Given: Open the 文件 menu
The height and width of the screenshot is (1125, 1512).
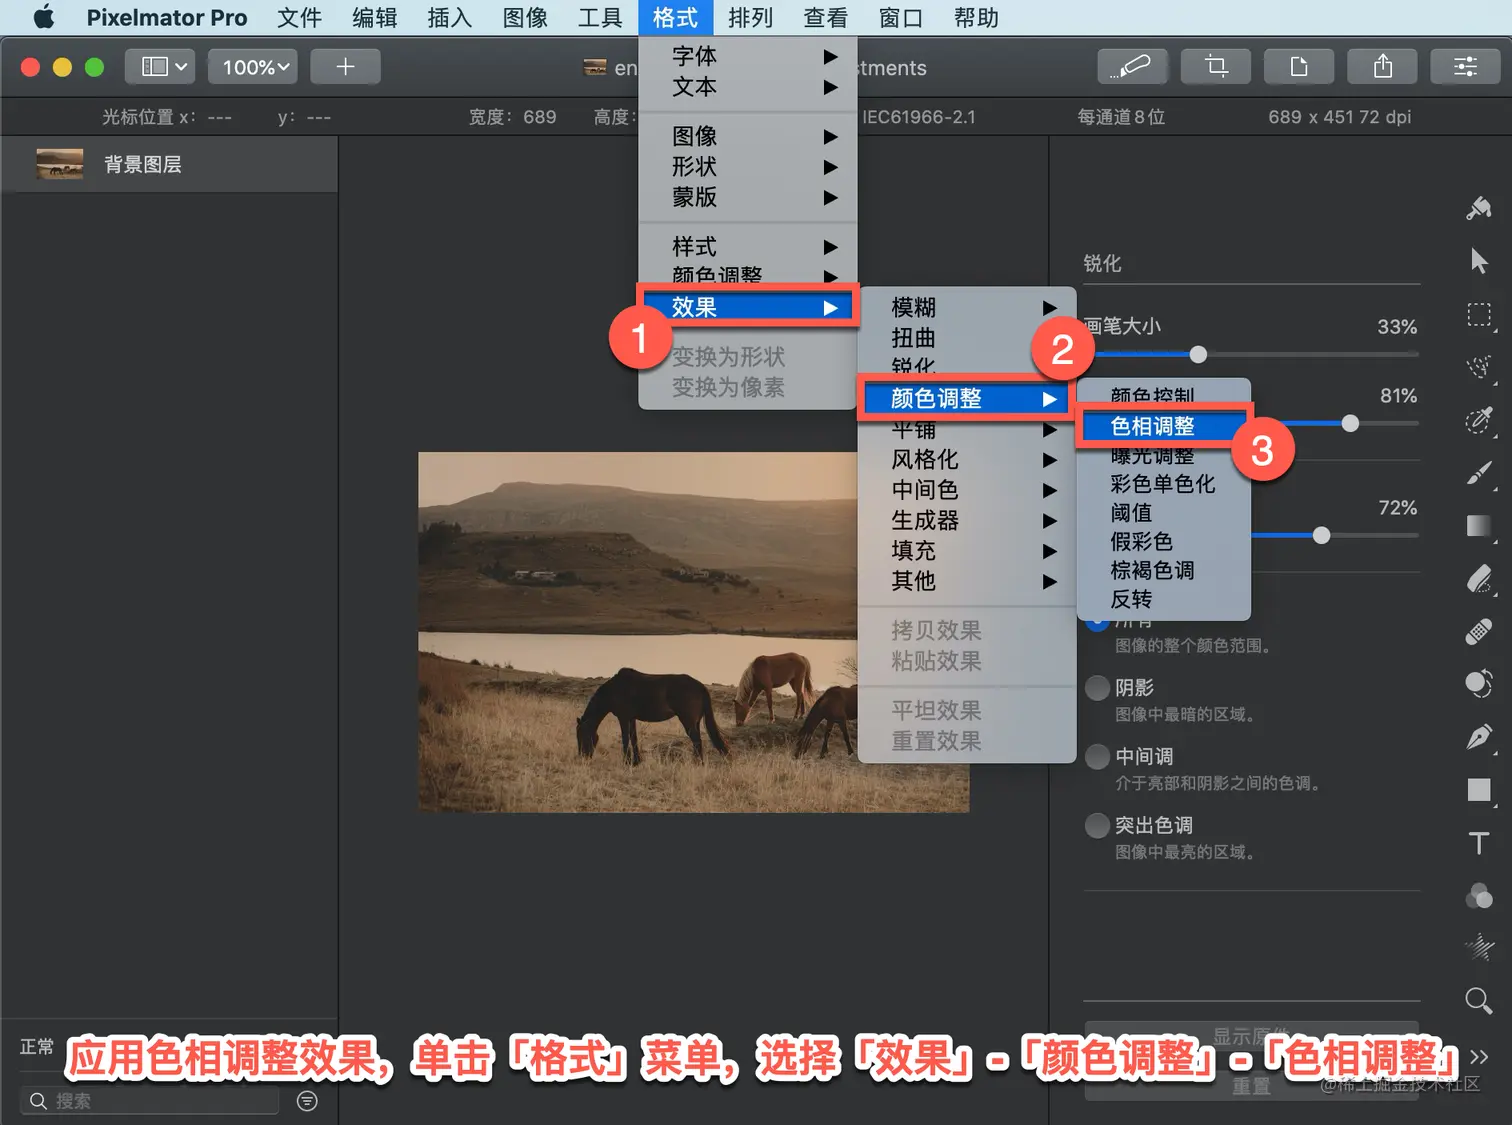Looking at the screenshot, I should (x=299, y=17).
